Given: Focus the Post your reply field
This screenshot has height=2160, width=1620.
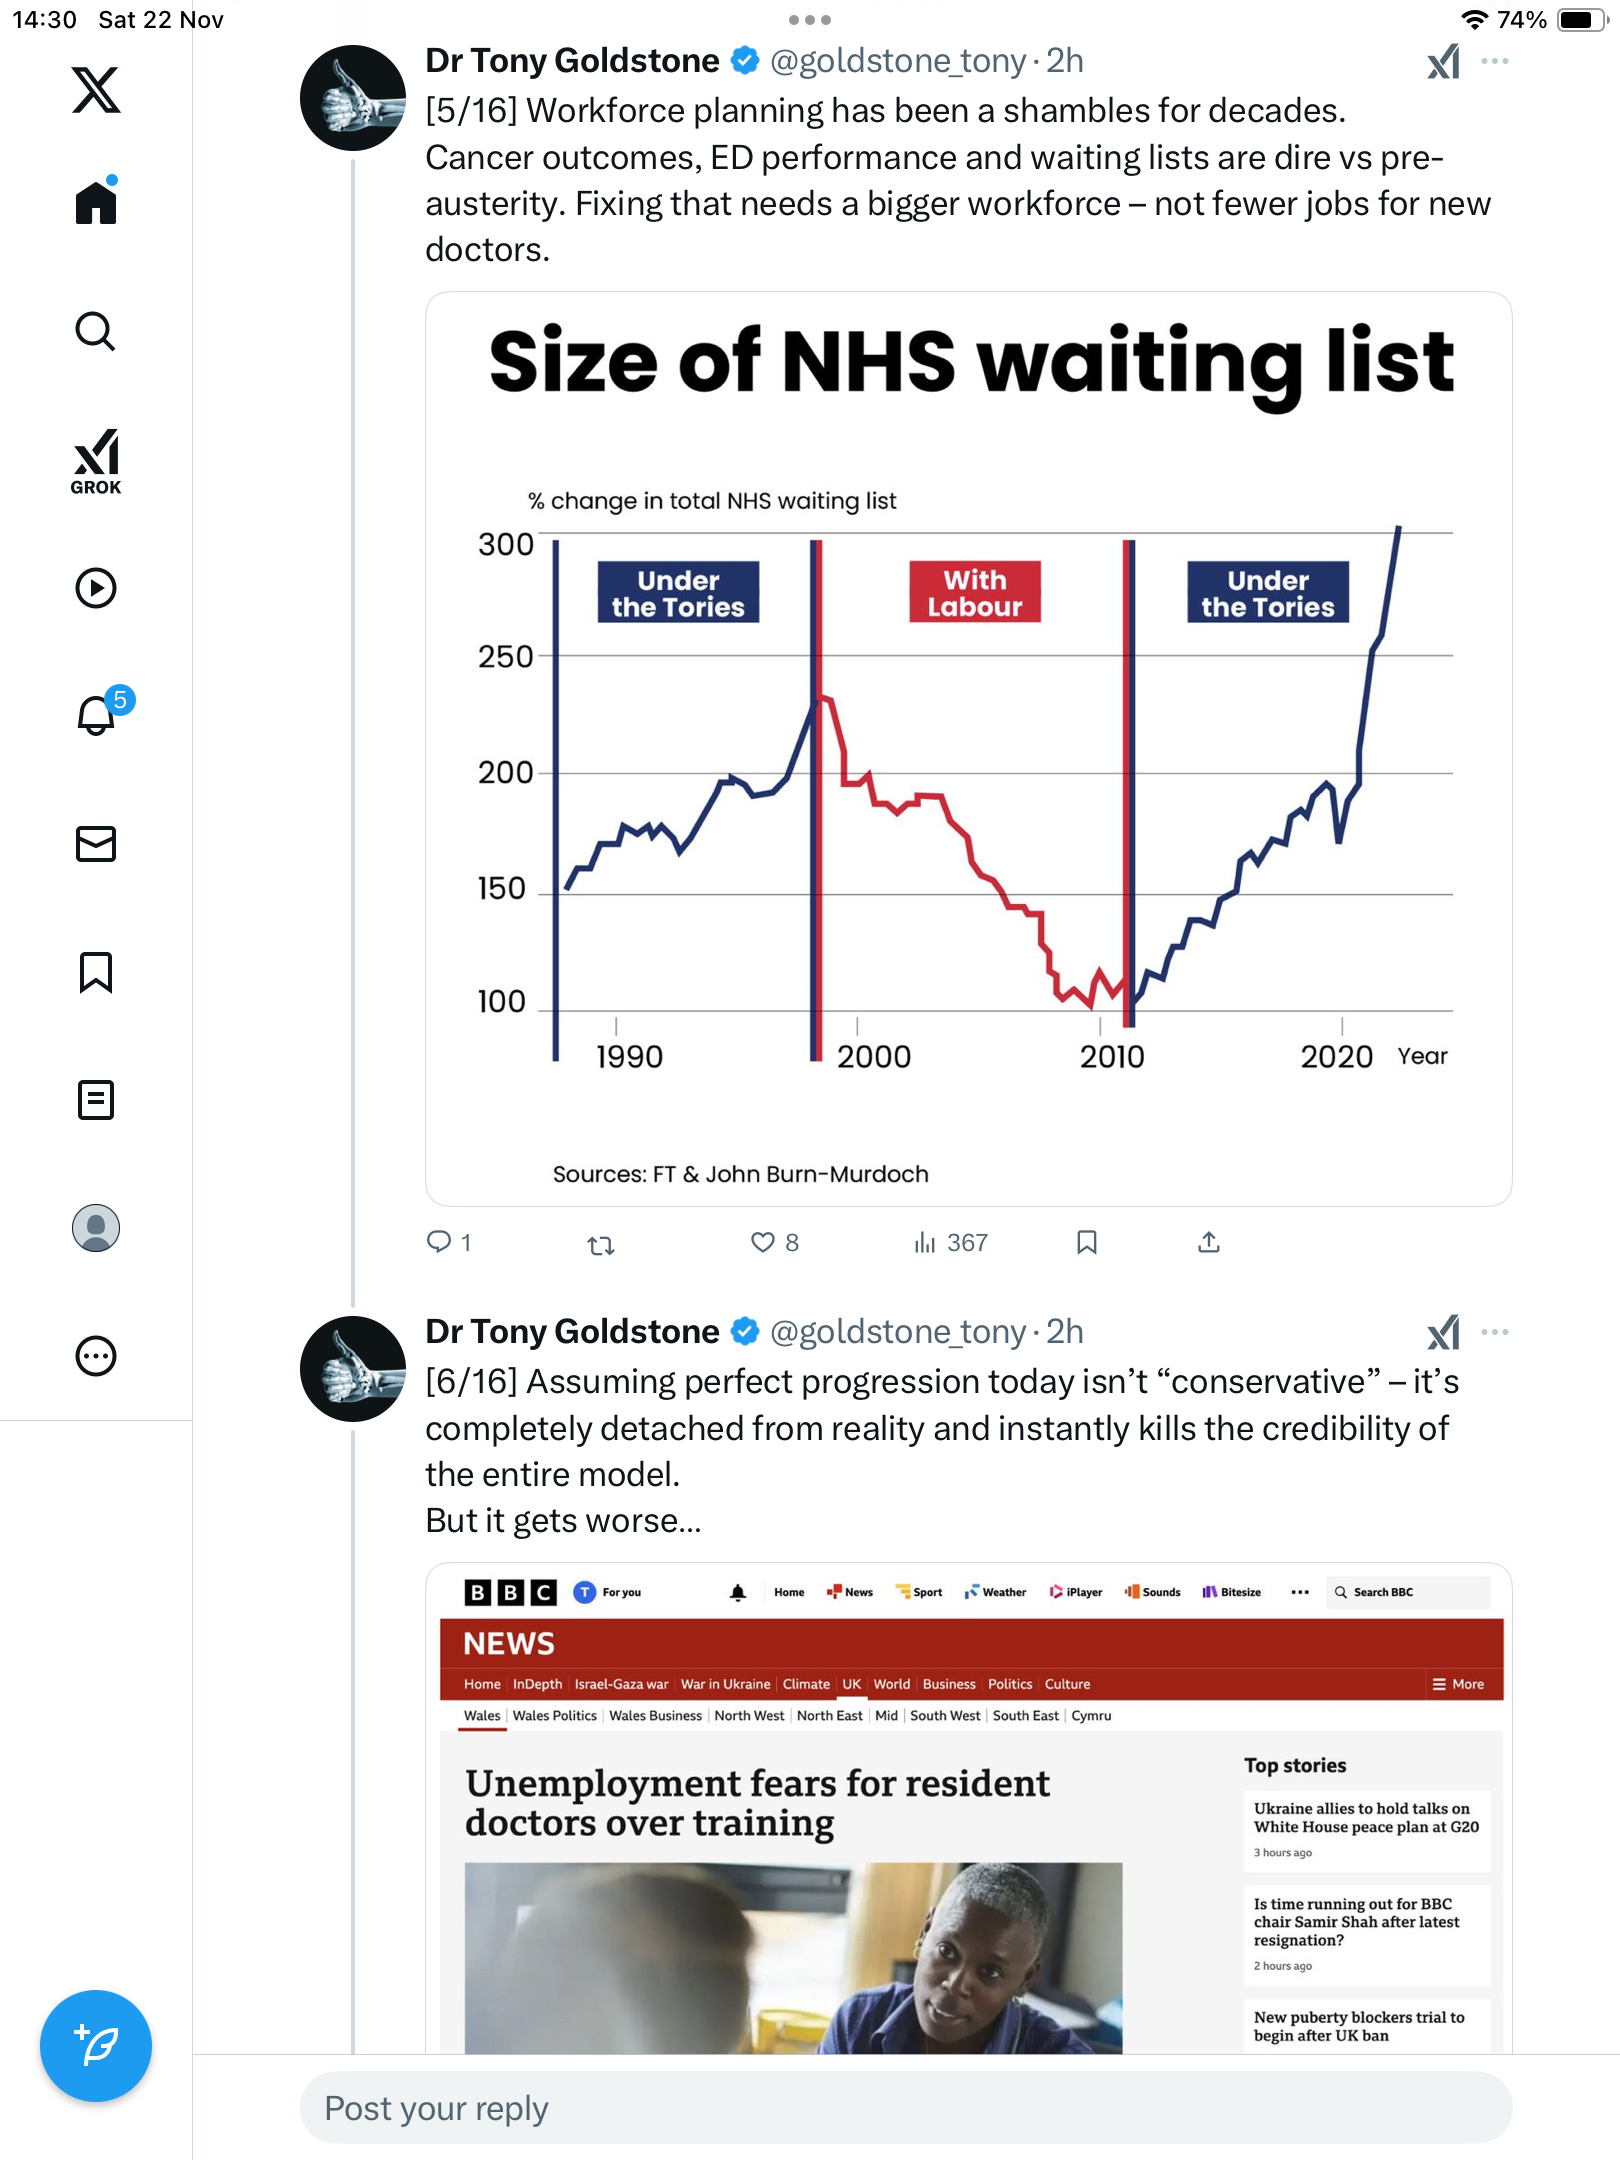Looking at the screenshot, I should [x=905, y=2108].
